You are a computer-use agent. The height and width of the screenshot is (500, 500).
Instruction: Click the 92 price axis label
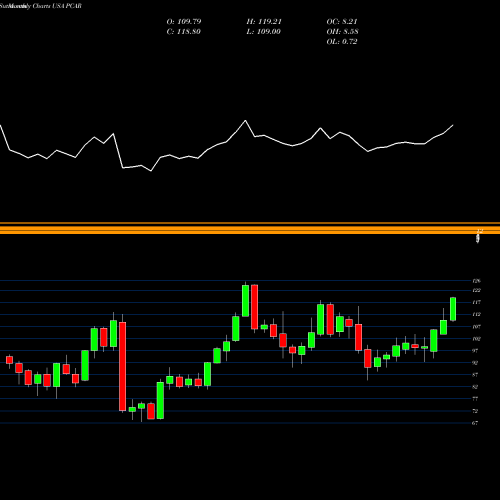475,363
